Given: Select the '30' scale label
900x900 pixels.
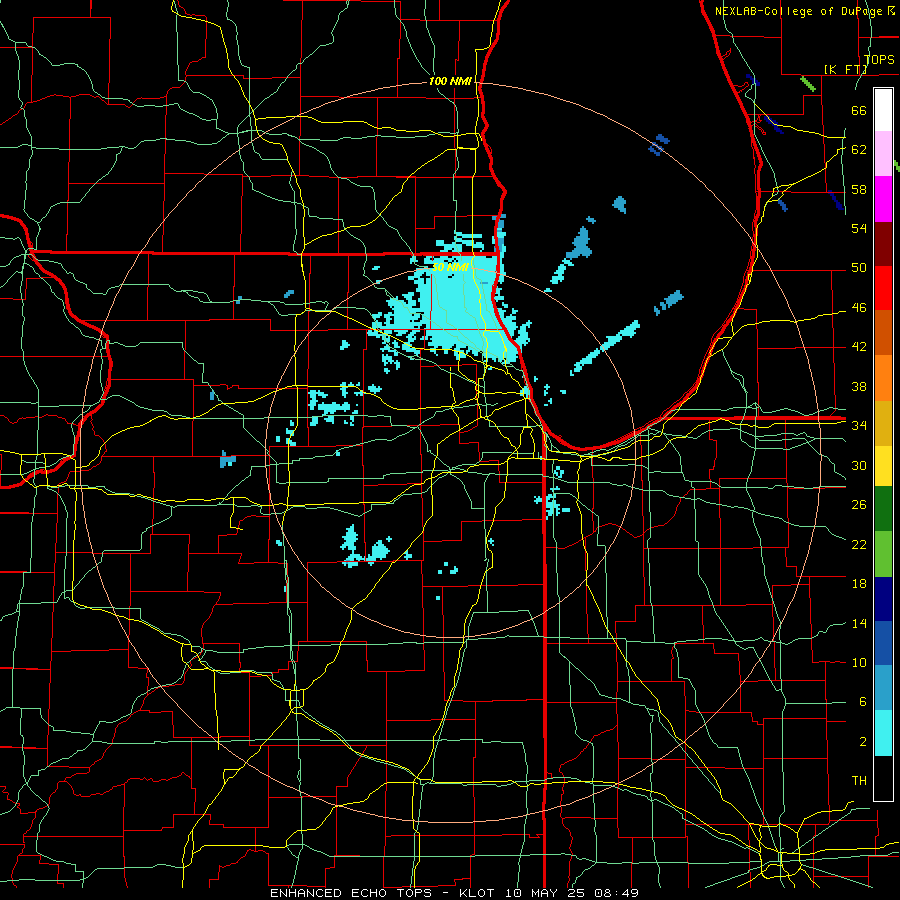Looking at the screenshot, I should (x=859, y=465).
